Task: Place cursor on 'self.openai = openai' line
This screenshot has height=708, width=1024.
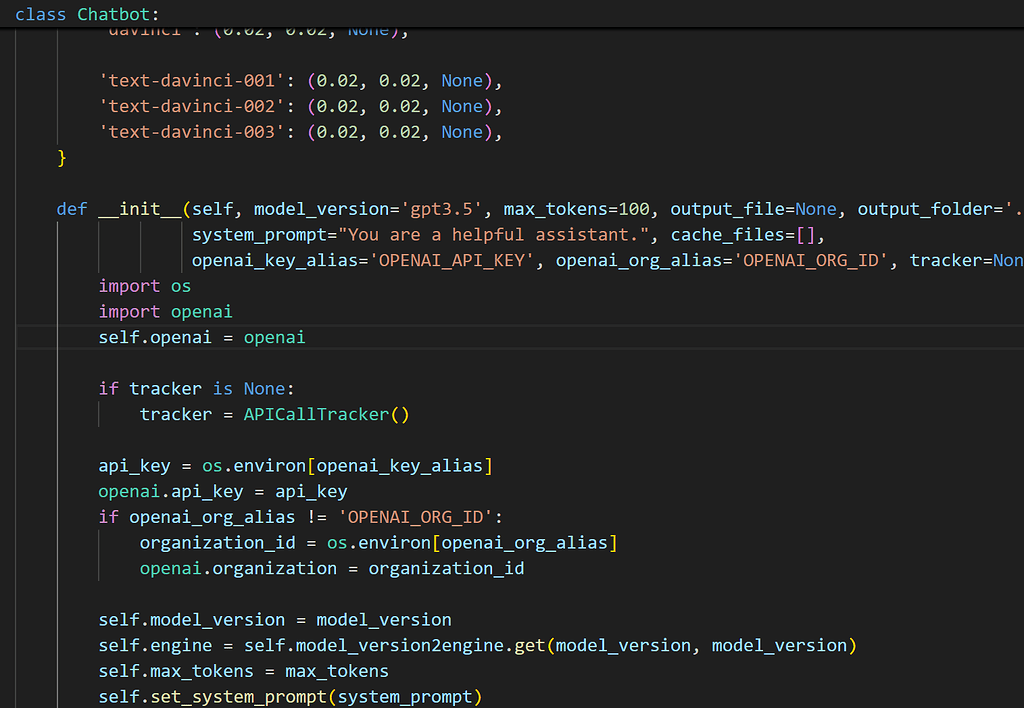Action: pyautogui.click(x=202, y=337)
